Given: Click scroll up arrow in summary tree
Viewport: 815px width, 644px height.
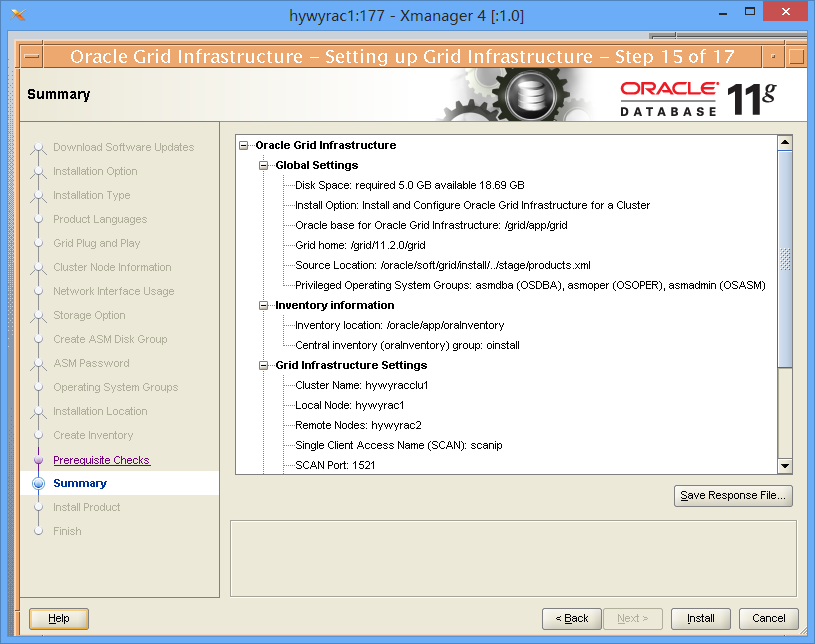Looking at the screenshot, I should click(785, 142).
